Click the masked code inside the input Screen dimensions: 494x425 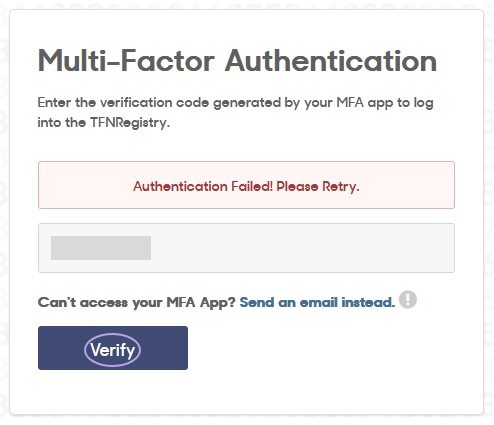[101, 248]
